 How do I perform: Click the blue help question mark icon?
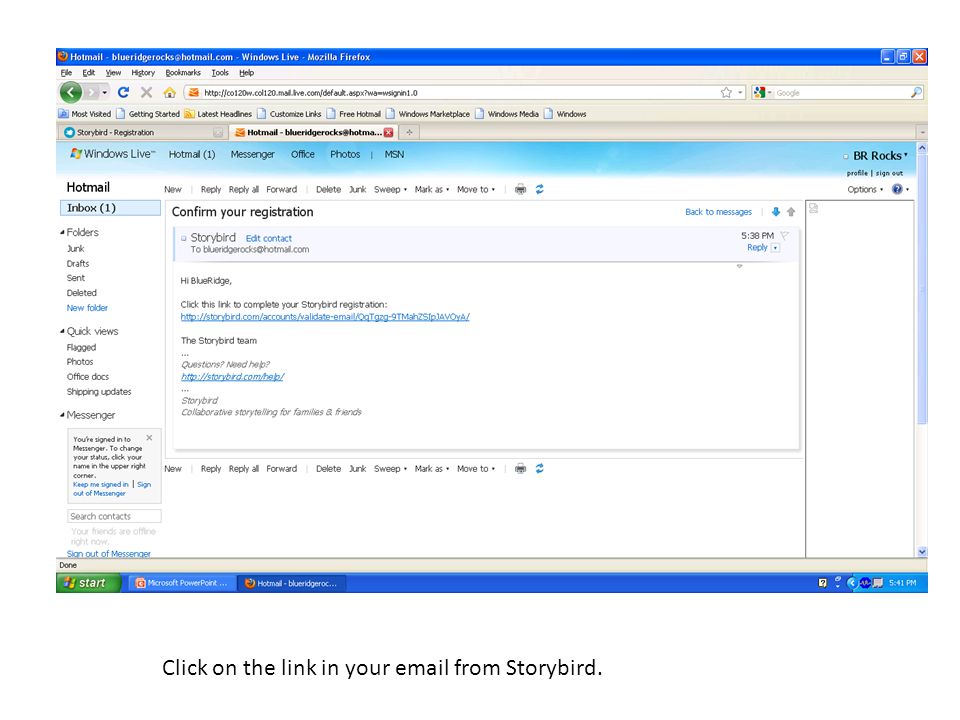(x=897, y=189)
